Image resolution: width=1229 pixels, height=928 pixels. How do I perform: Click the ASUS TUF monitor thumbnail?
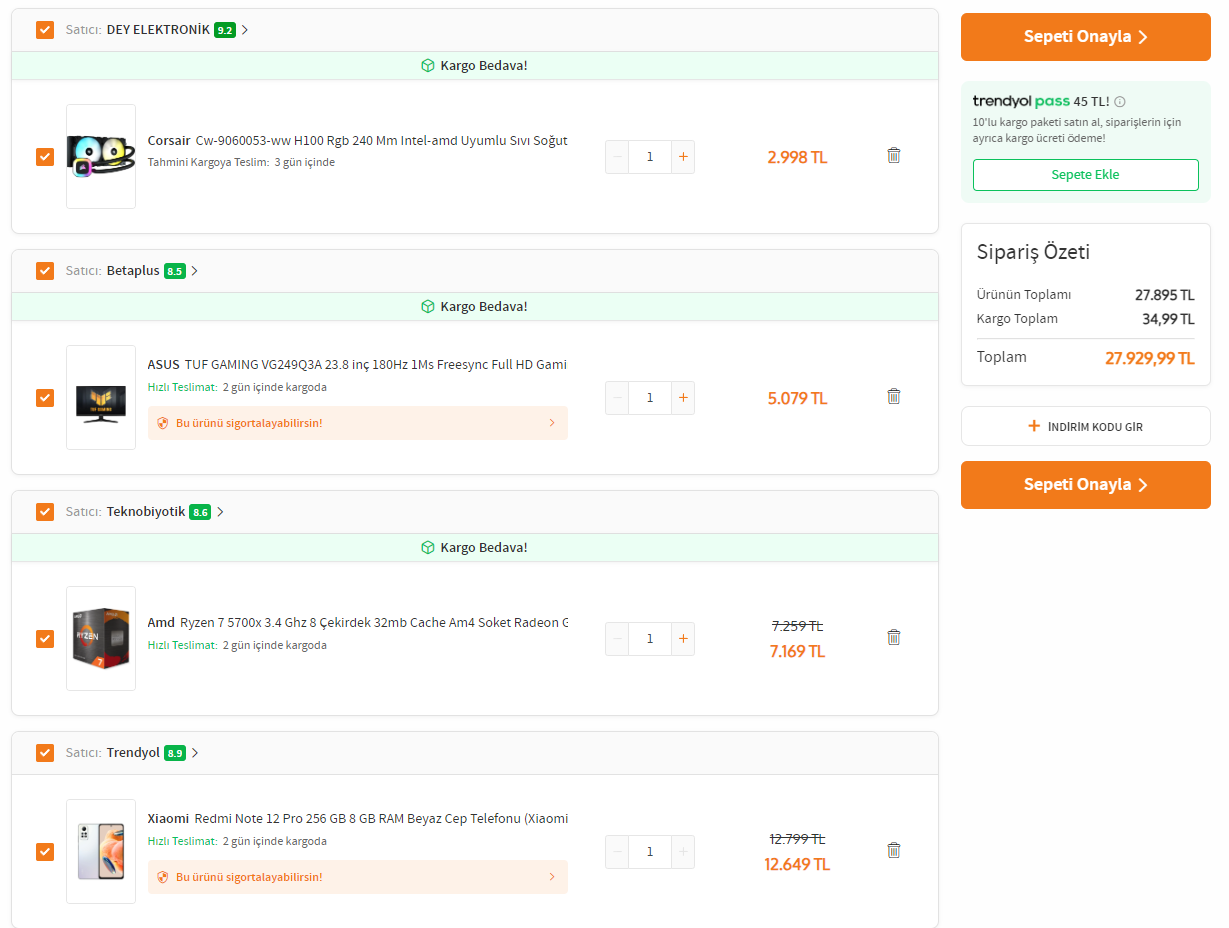(x=101, y=398)
